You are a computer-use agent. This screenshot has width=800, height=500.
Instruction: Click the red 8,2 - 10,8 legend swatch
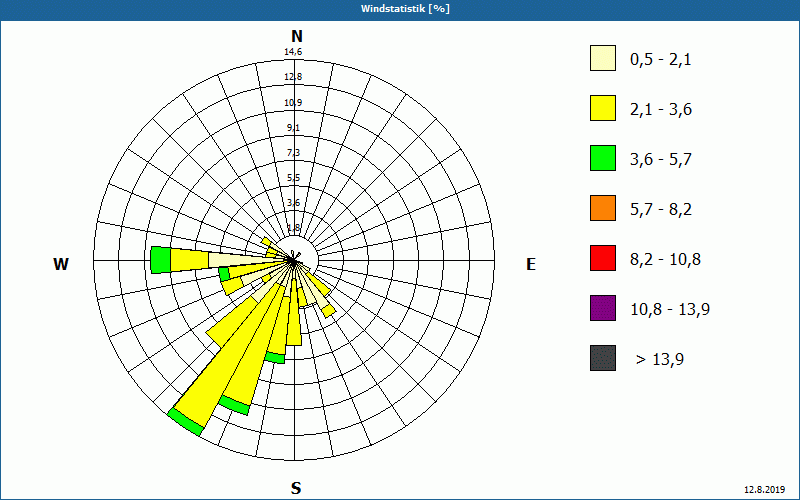(x=603, y=258)
